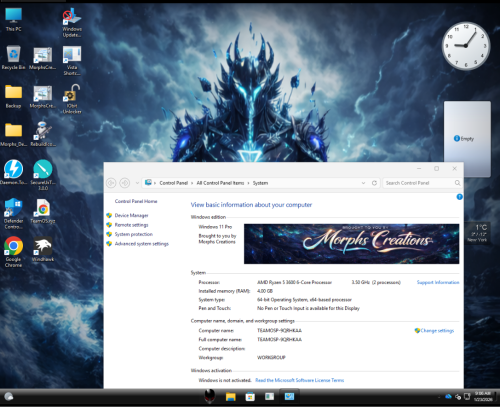Image resolution: width=500 pixels, height=407 pixels.
Task: Click the Back arrow in Control Panel
Action: (x=111, y=183)
